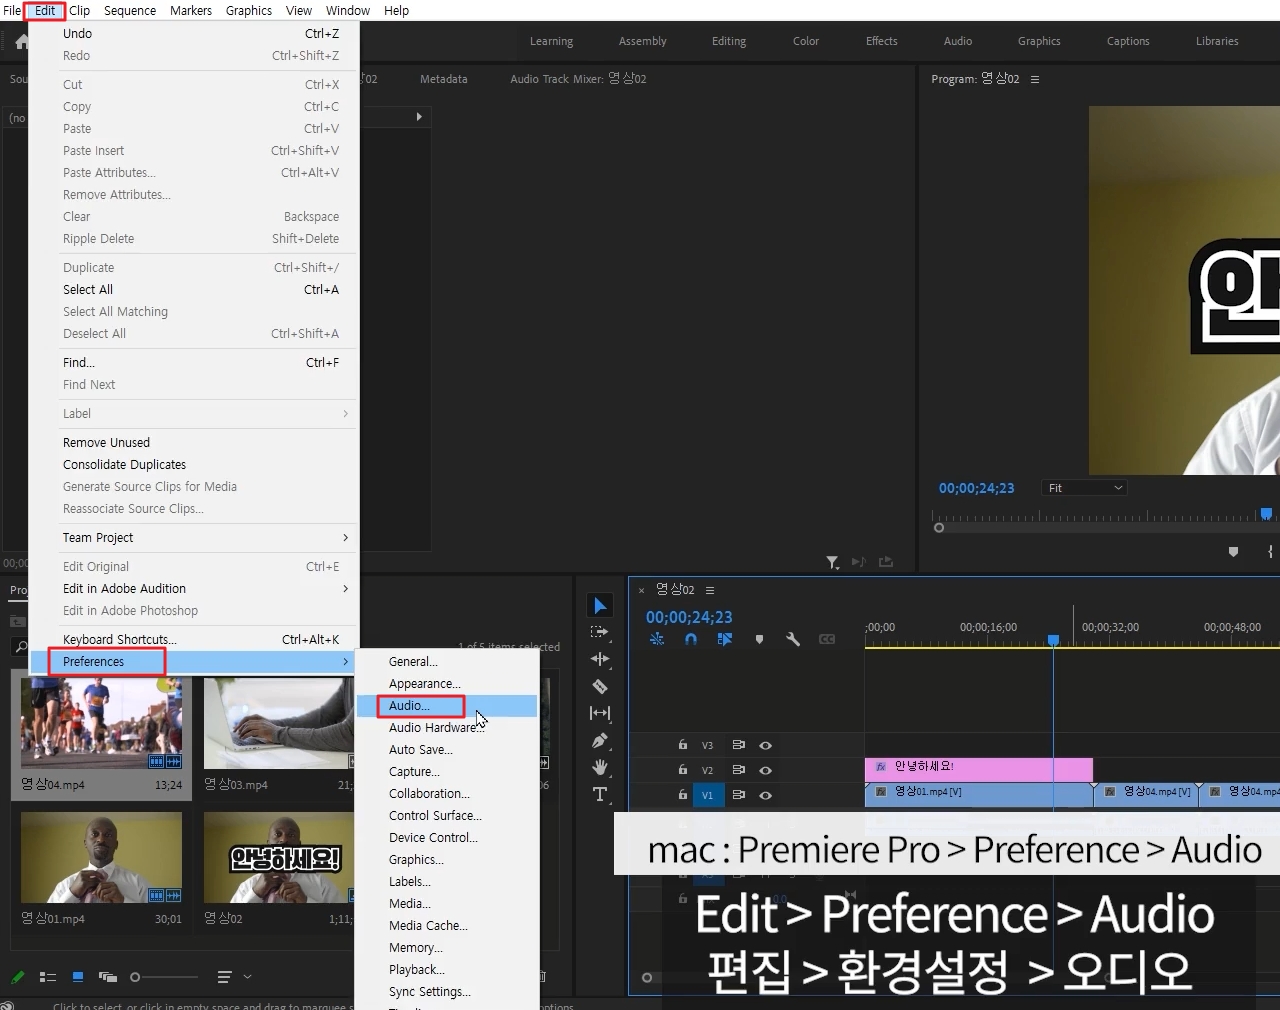Open the Sequence menu
Viewport: 1280px width, 1010px height.
point(130,11)
